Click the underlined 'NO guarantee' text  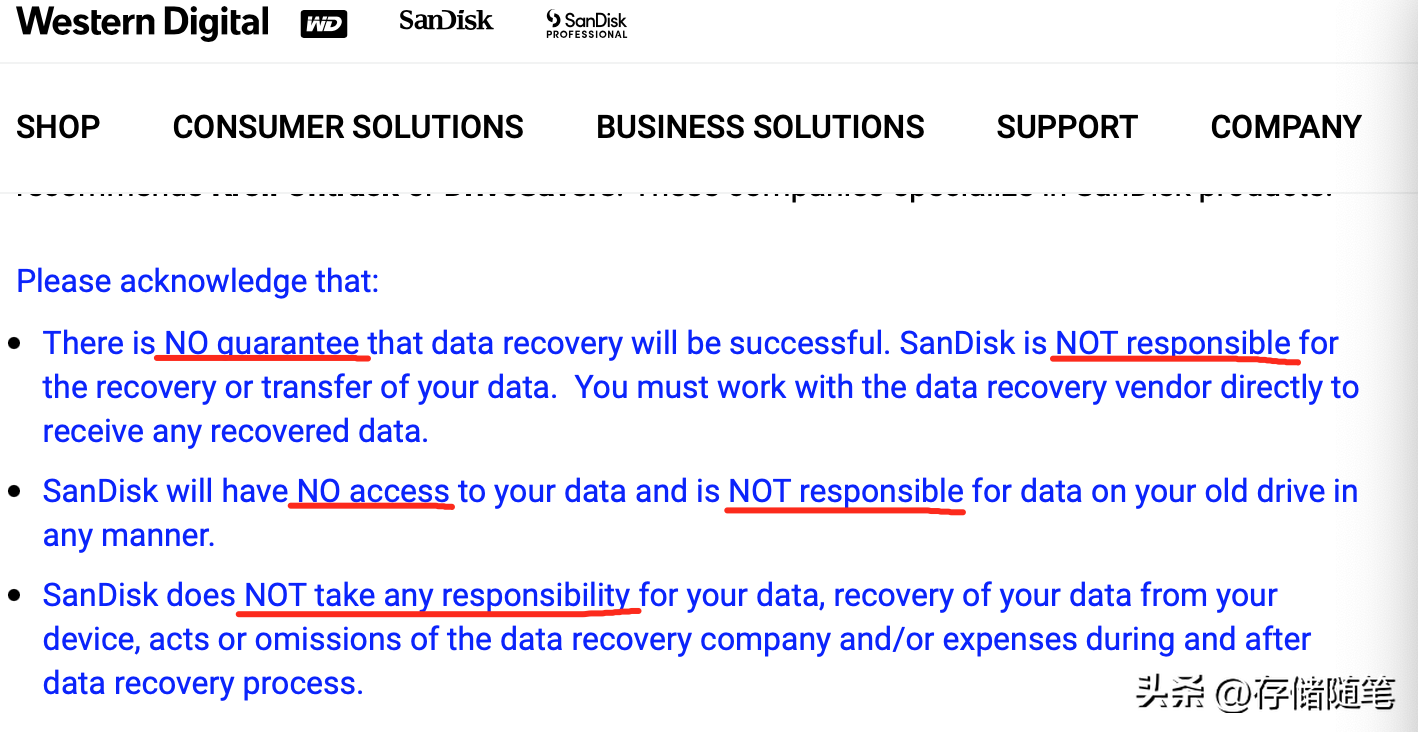(262, 343)
